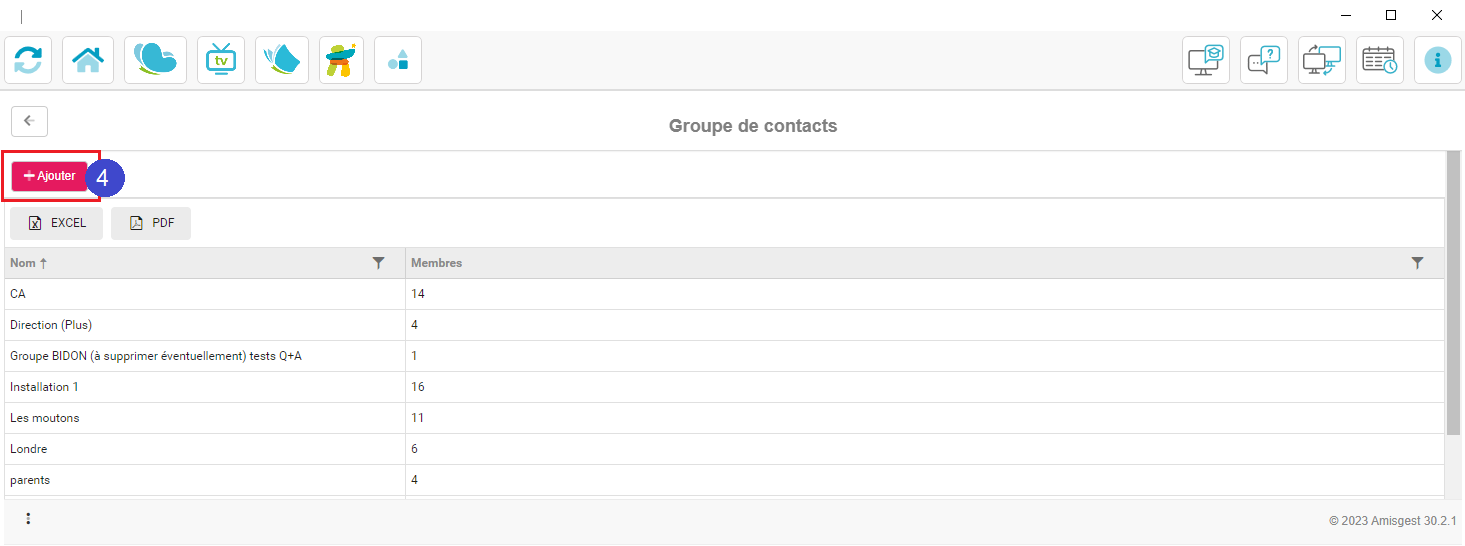The width and height of the screenshot is (1465, 546).
Task: Show the information 'i' icon
Action: (1438, 60)
